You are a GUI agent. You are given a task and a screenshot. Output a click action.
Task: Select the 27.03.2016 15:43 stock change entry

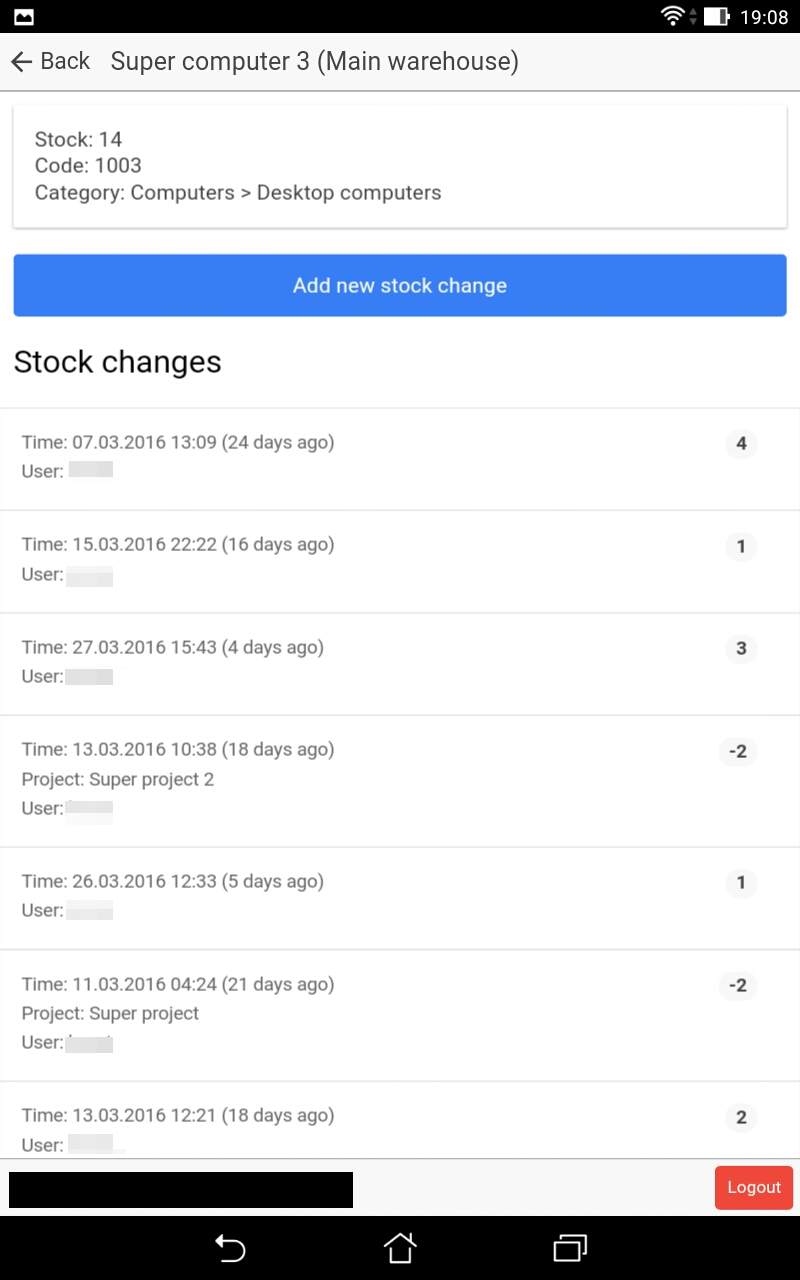[x=300, y=662]
